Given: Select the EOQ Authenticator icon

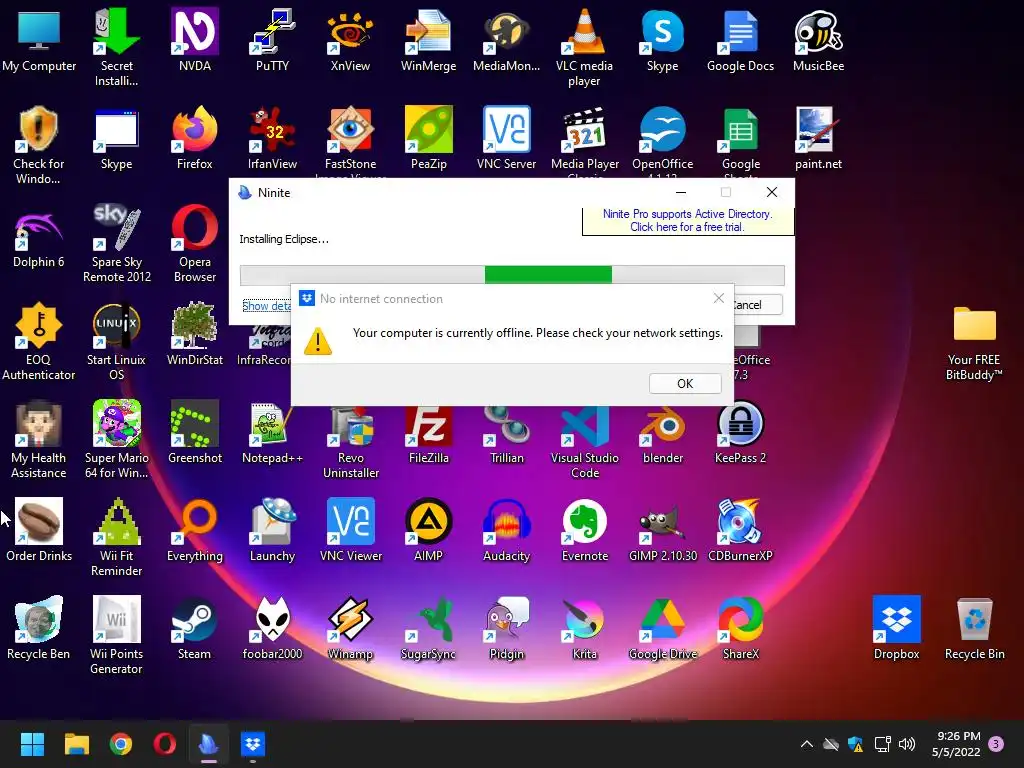Looking at the screenshot, I should pyautogui.click(x=39, y=342).
